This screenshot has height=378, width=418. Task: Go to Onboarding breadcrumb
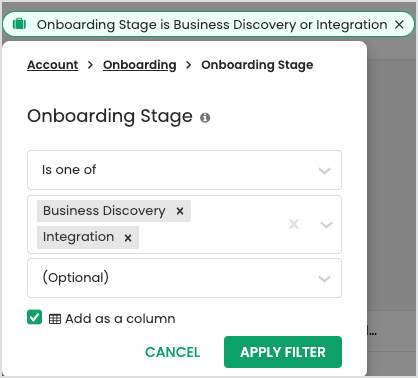pos(140,65)
